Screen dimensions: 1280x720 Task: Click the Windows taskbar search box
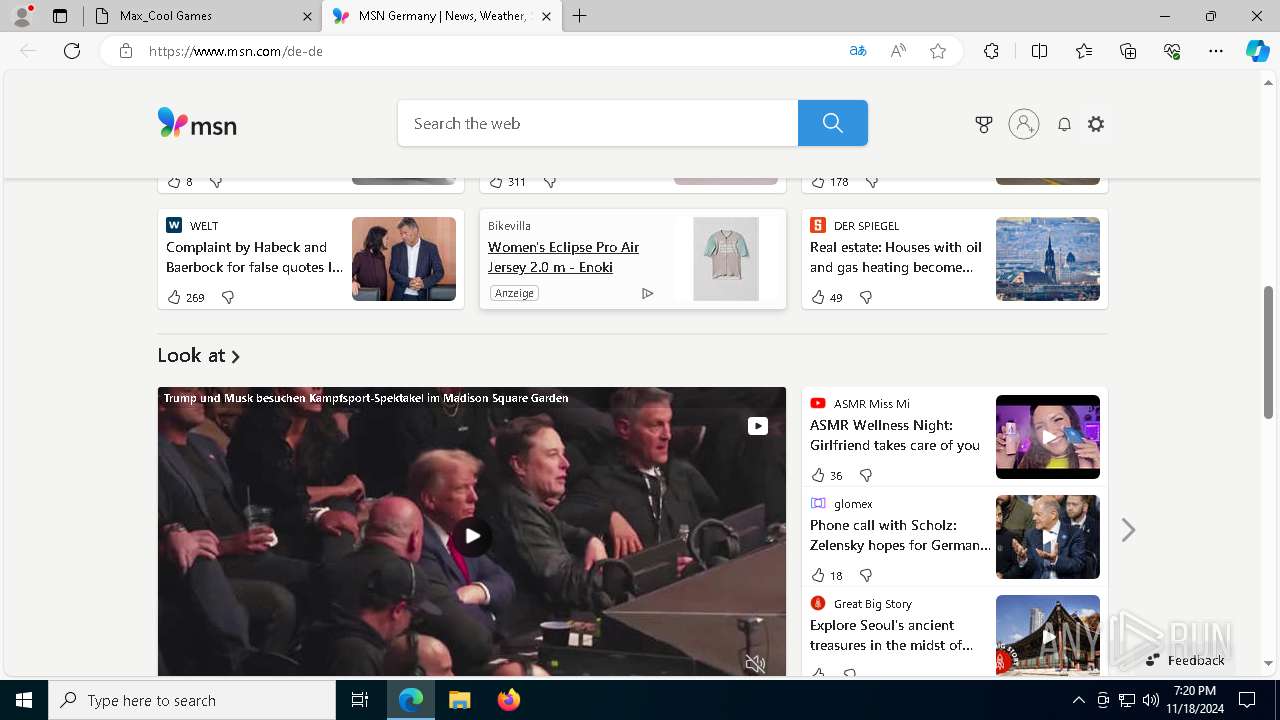[x=192, y=700]
